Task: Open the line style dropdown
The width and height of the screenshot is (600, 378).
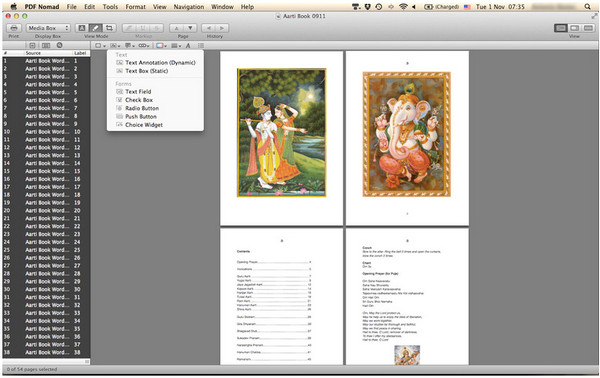Action: coord(176,46)
